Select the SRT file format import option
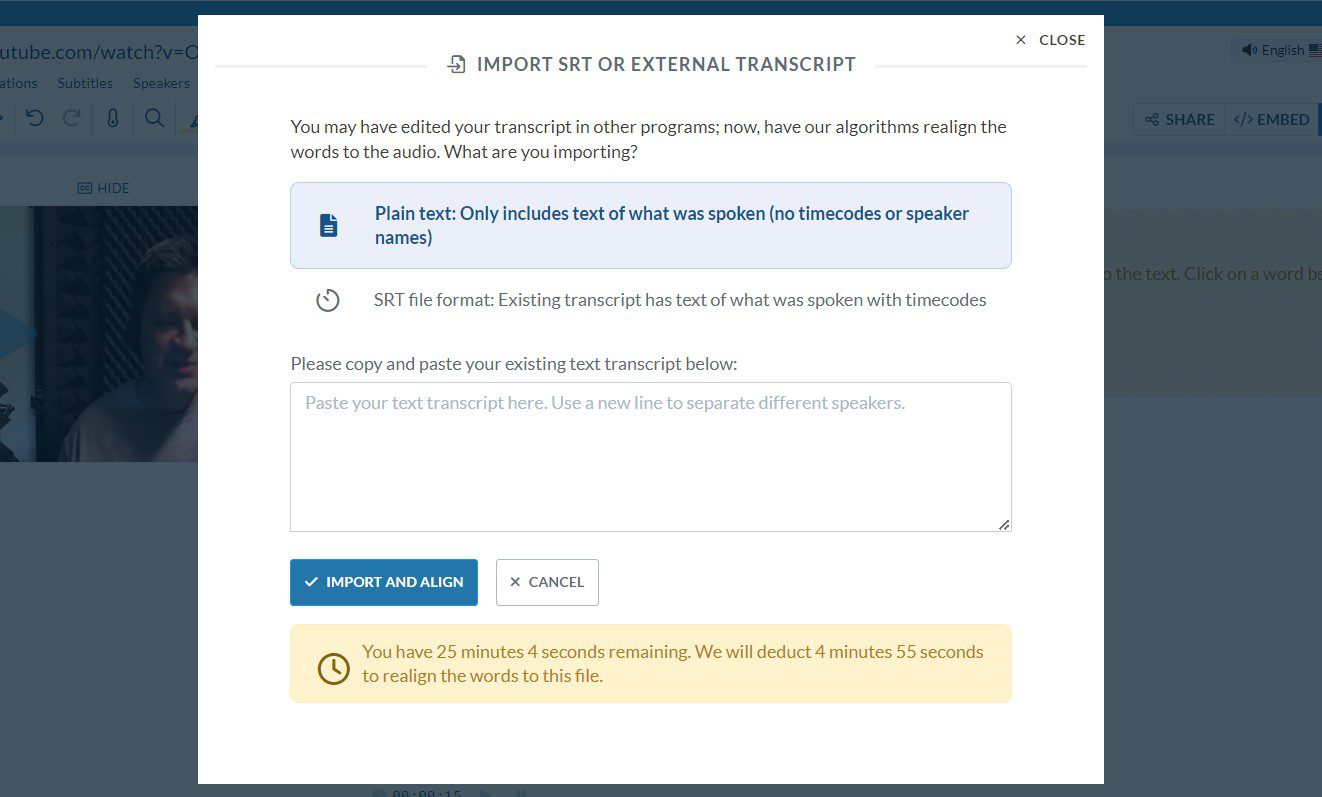 (679, 299)
